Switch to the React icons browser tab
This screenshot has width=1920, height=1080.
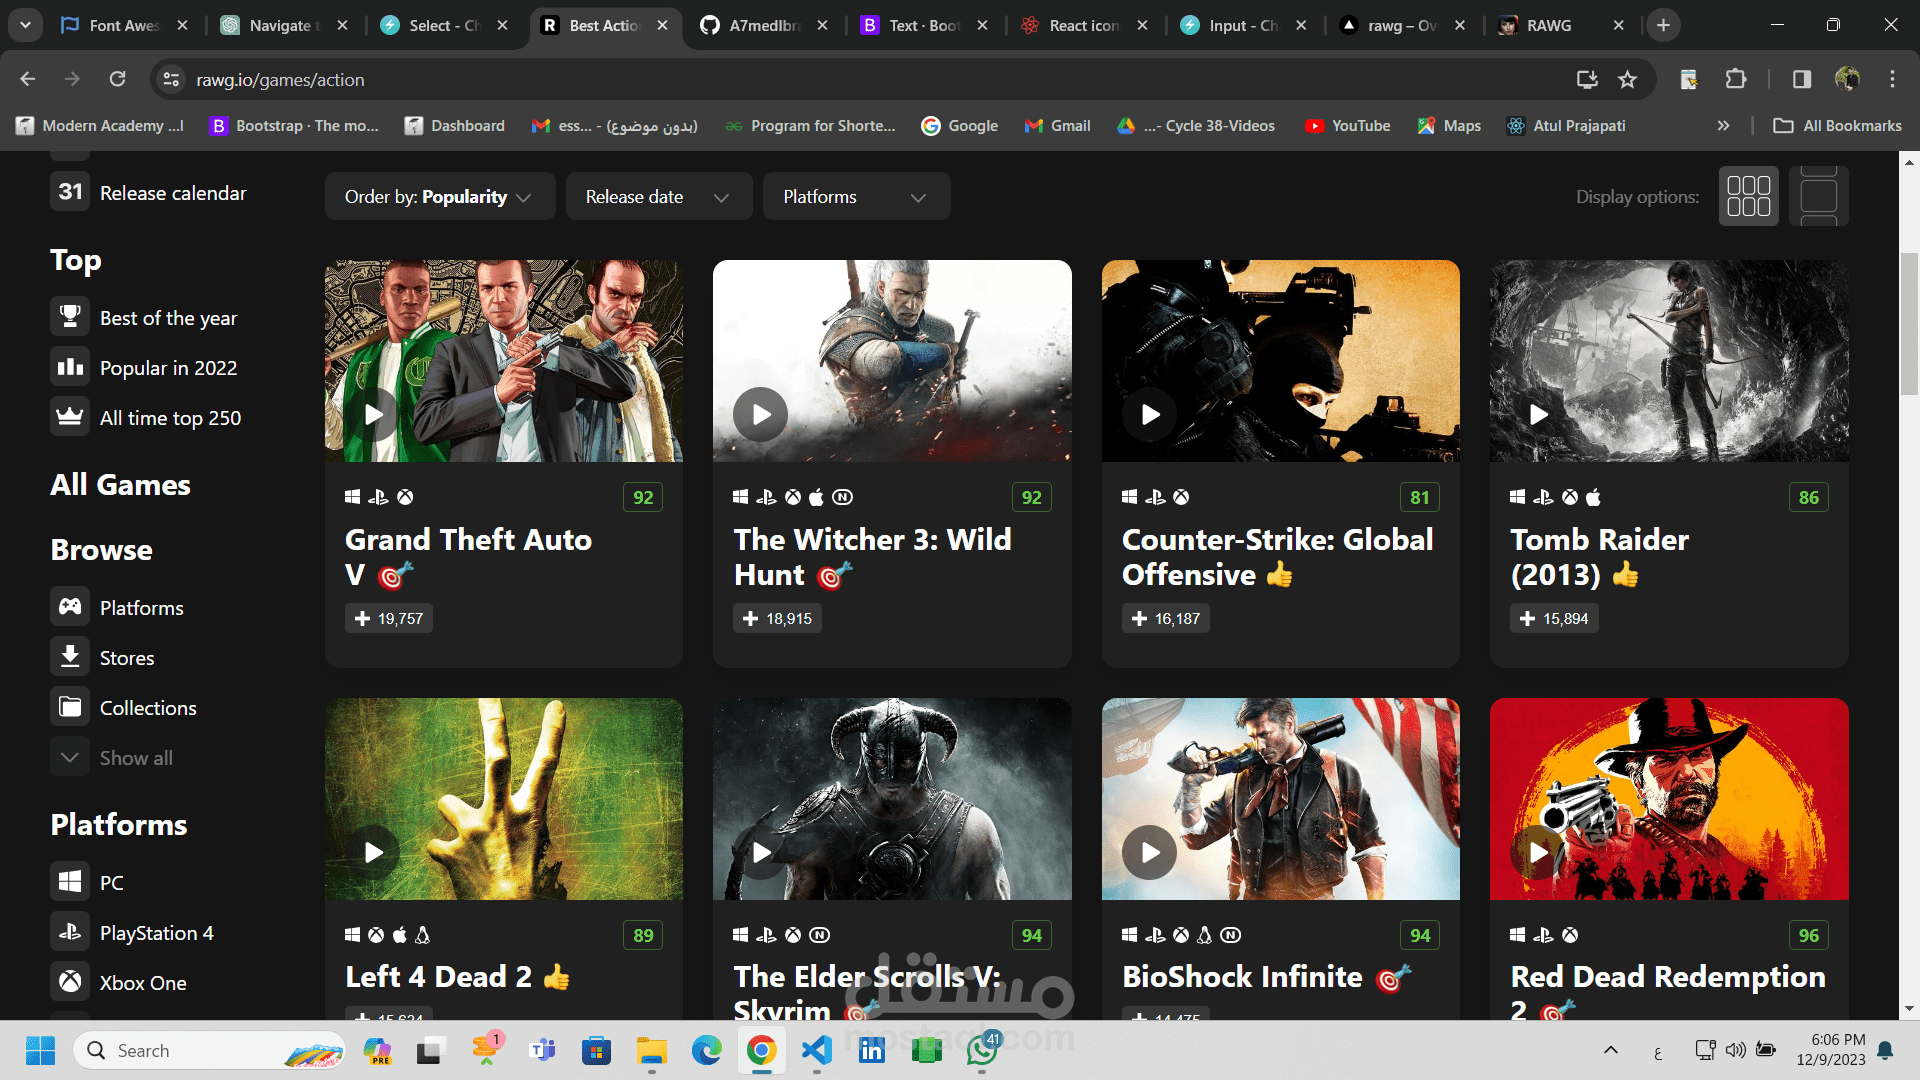coord(1084,25)
